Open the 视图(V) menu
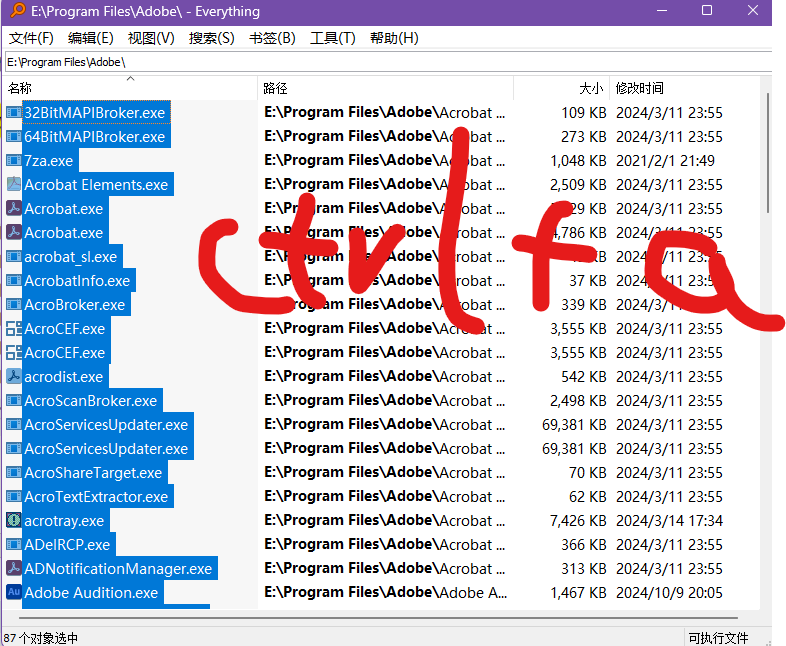 coord(151,38)
